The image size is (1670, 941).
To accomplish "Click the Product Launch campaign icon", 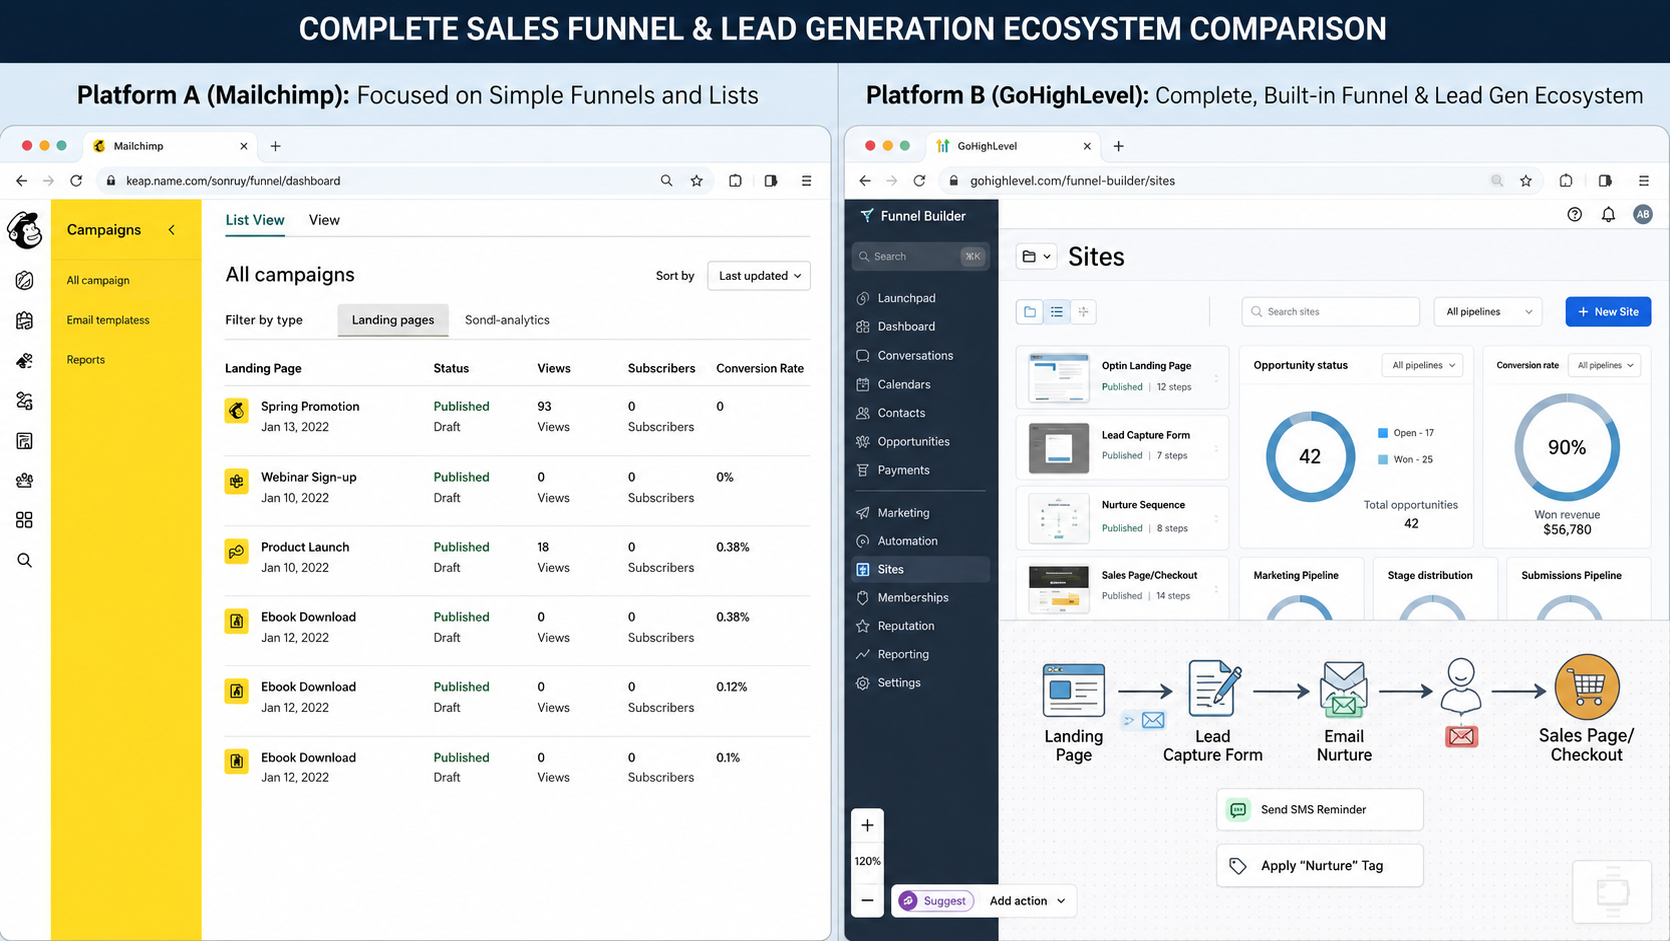I will 237,551.
